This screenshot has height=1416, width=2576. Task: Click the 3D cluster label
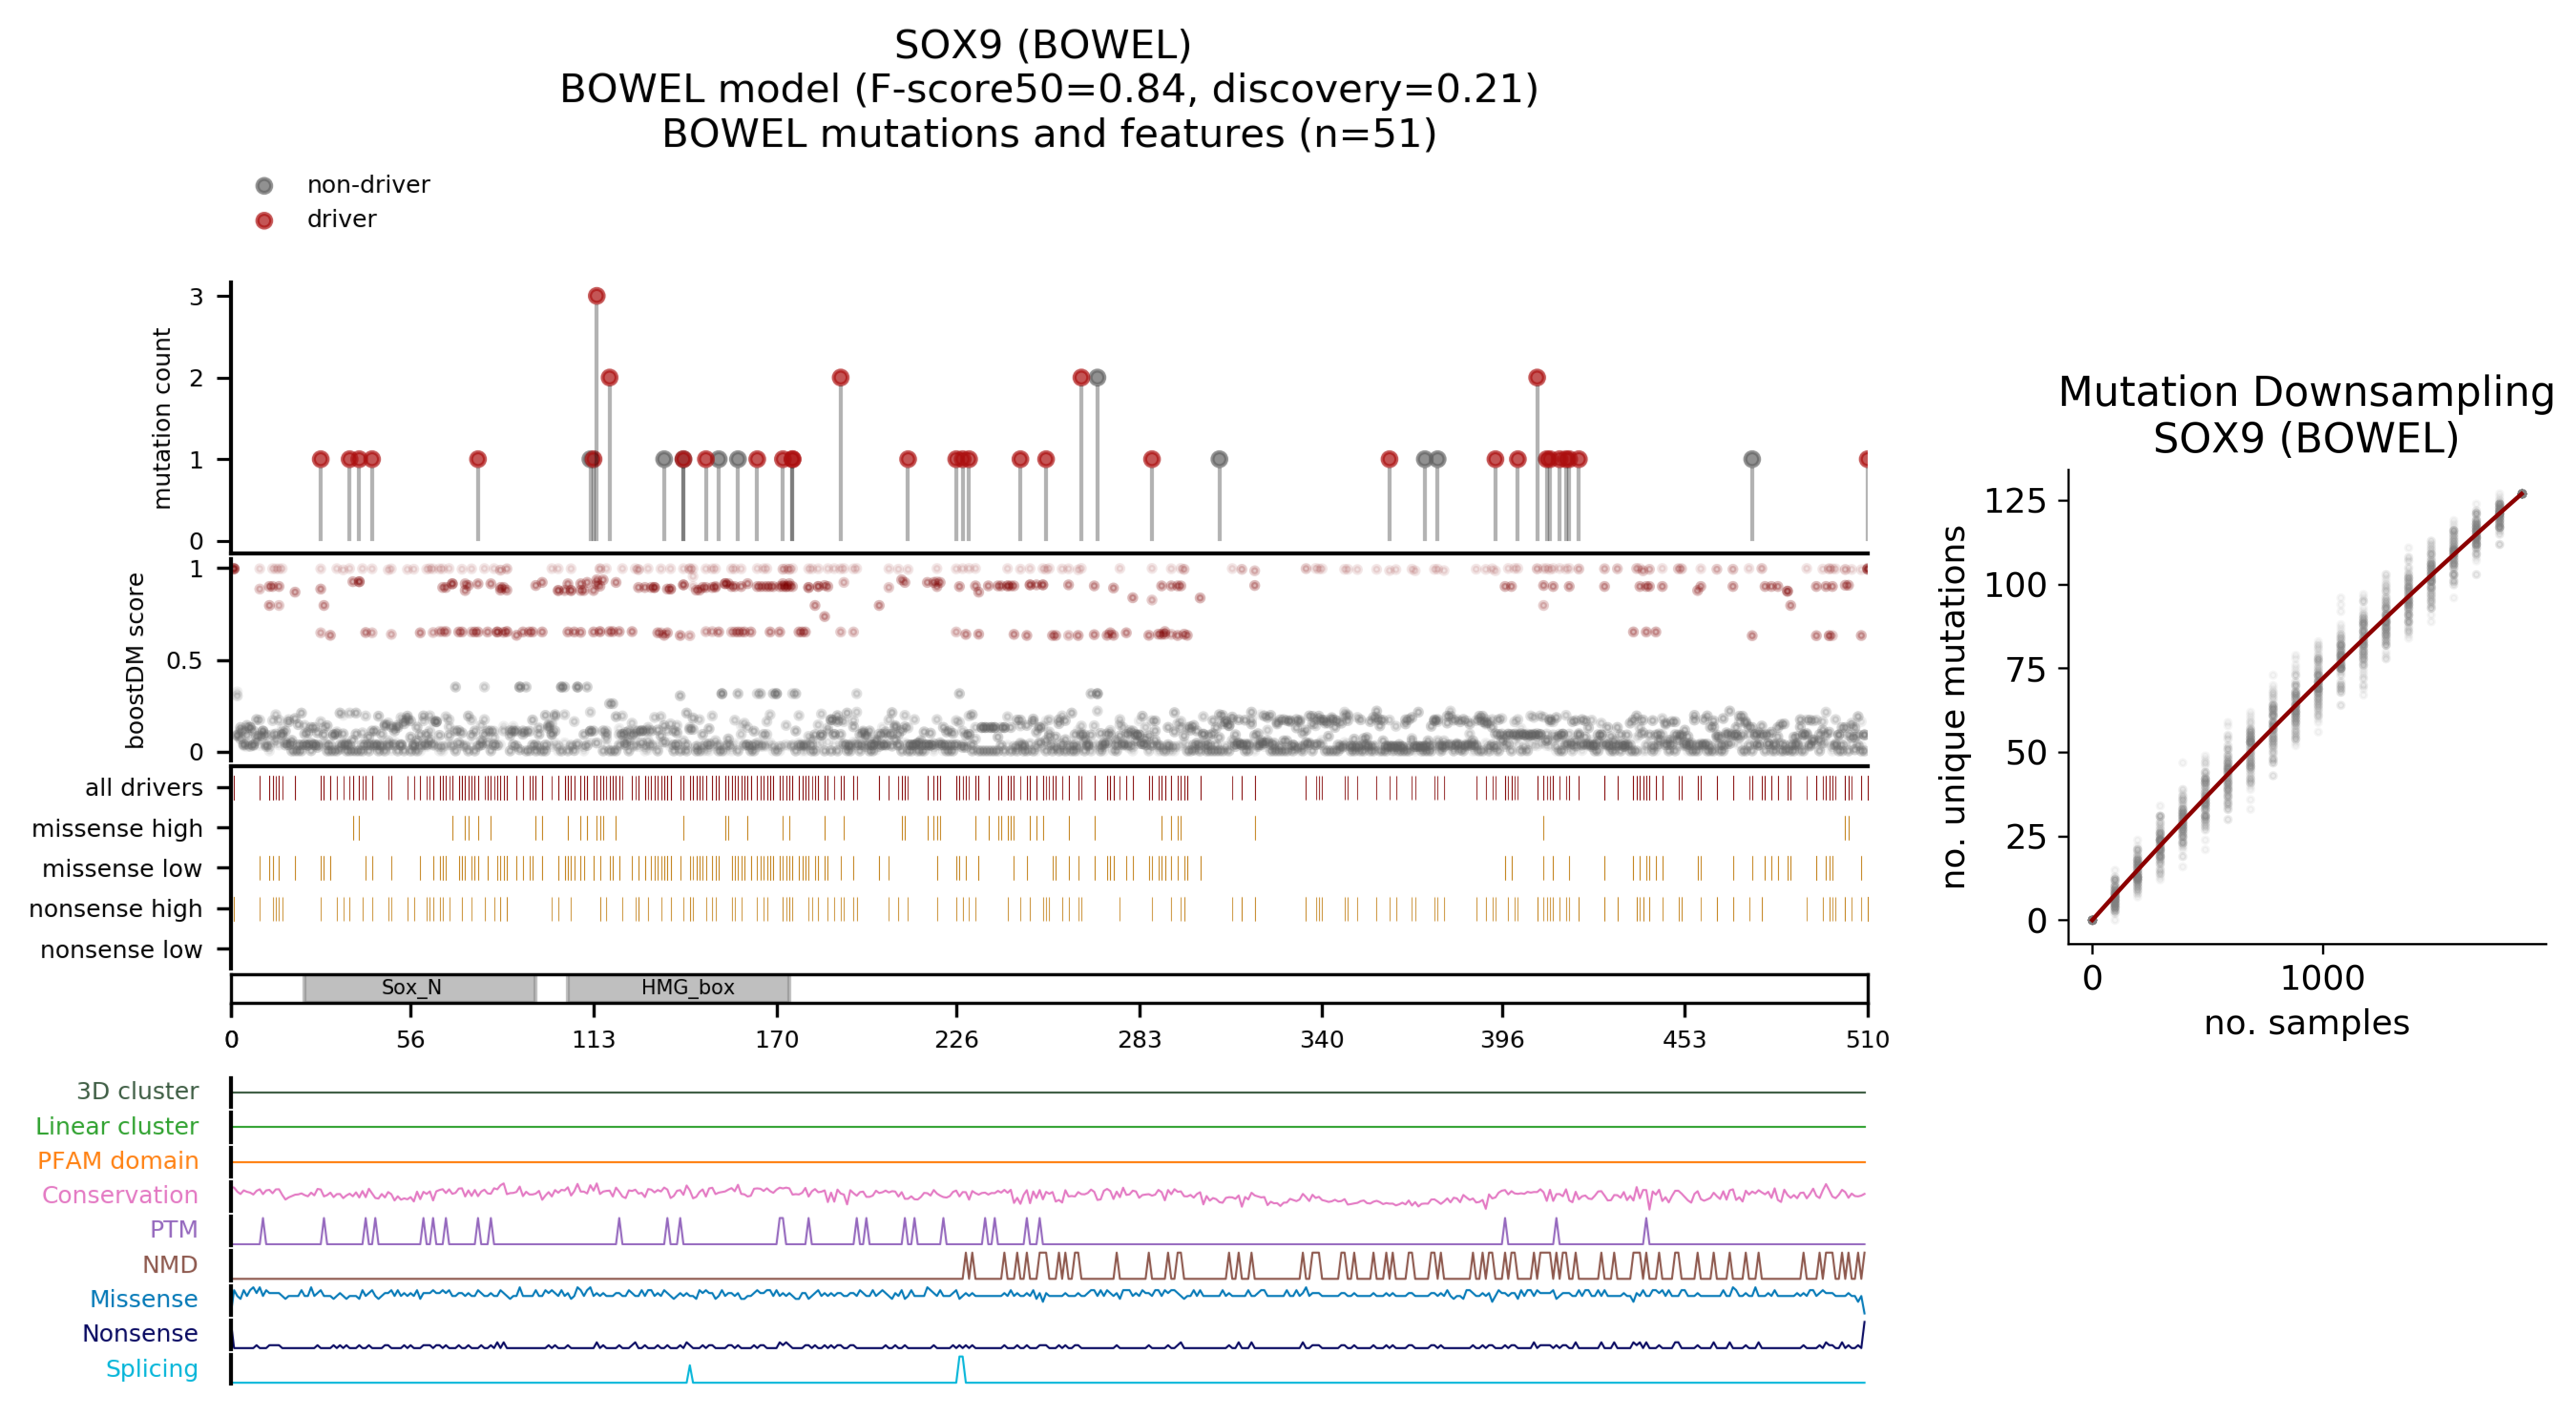point(137,1091)
